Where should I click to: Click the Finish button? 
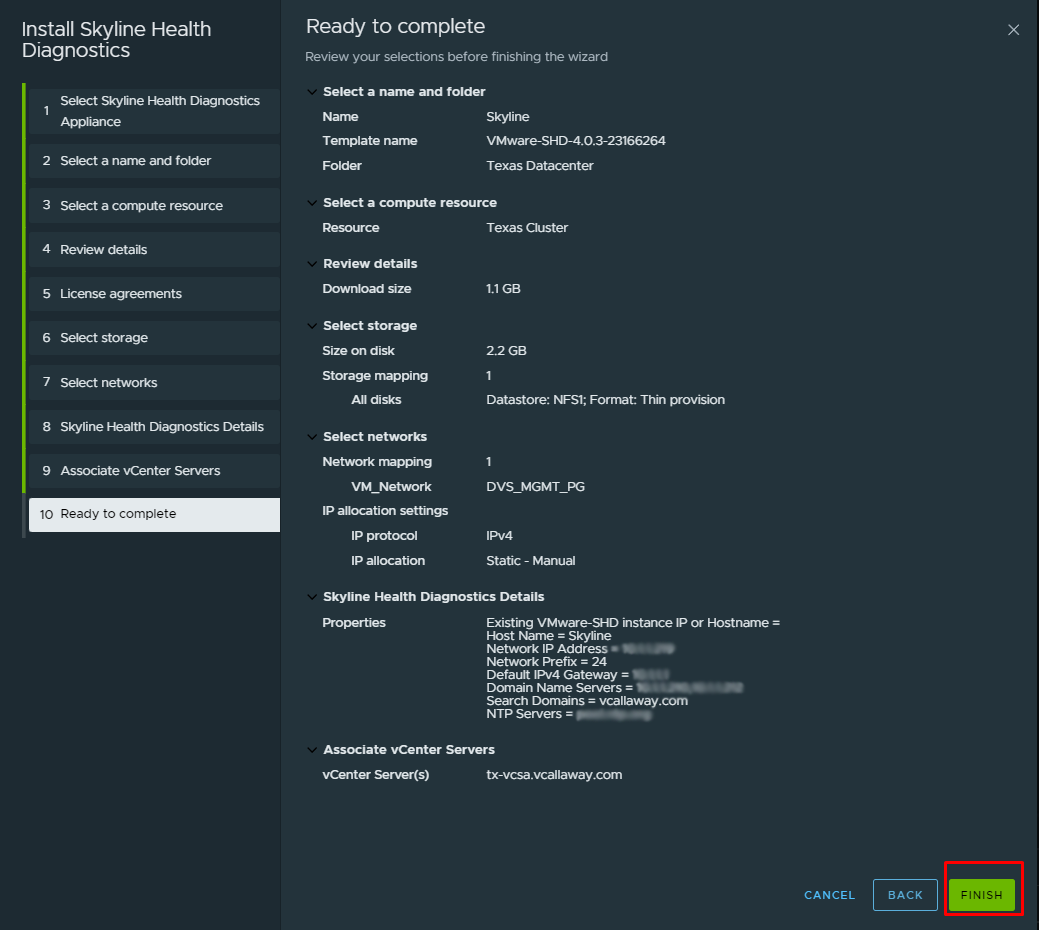tap(981, 895)
